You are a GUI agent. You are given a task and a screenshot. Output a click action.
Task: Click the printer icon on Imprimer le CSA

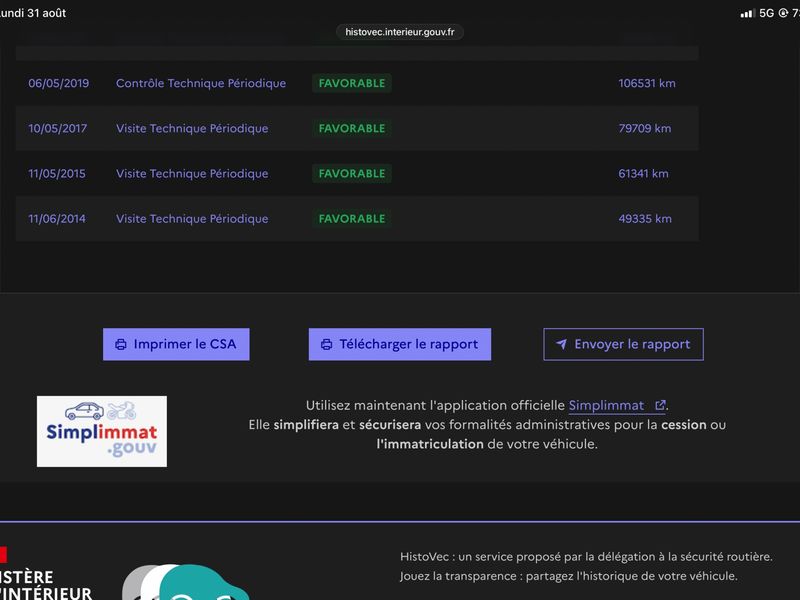click(x=121, y=344)
